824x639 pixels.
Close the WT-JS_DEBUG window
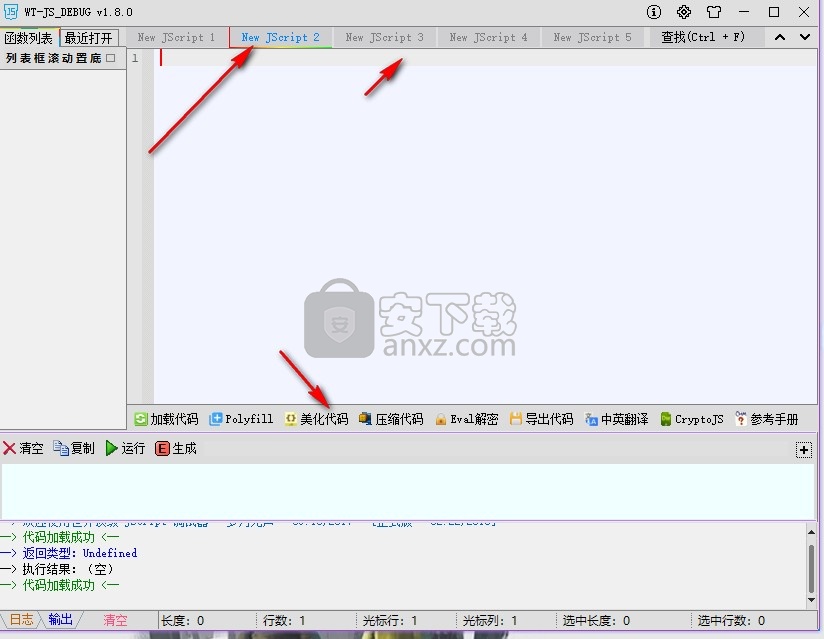804,12
